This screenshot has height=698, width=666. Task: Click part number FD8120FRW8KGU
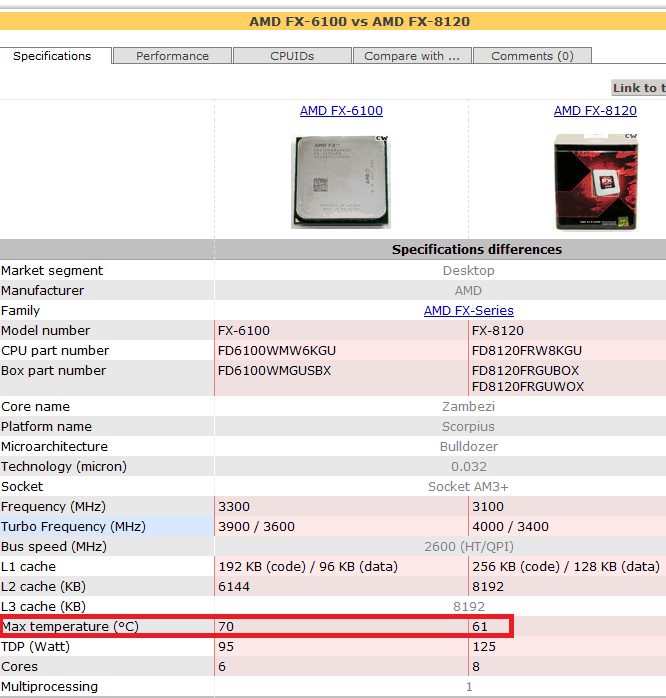point(527,350)
